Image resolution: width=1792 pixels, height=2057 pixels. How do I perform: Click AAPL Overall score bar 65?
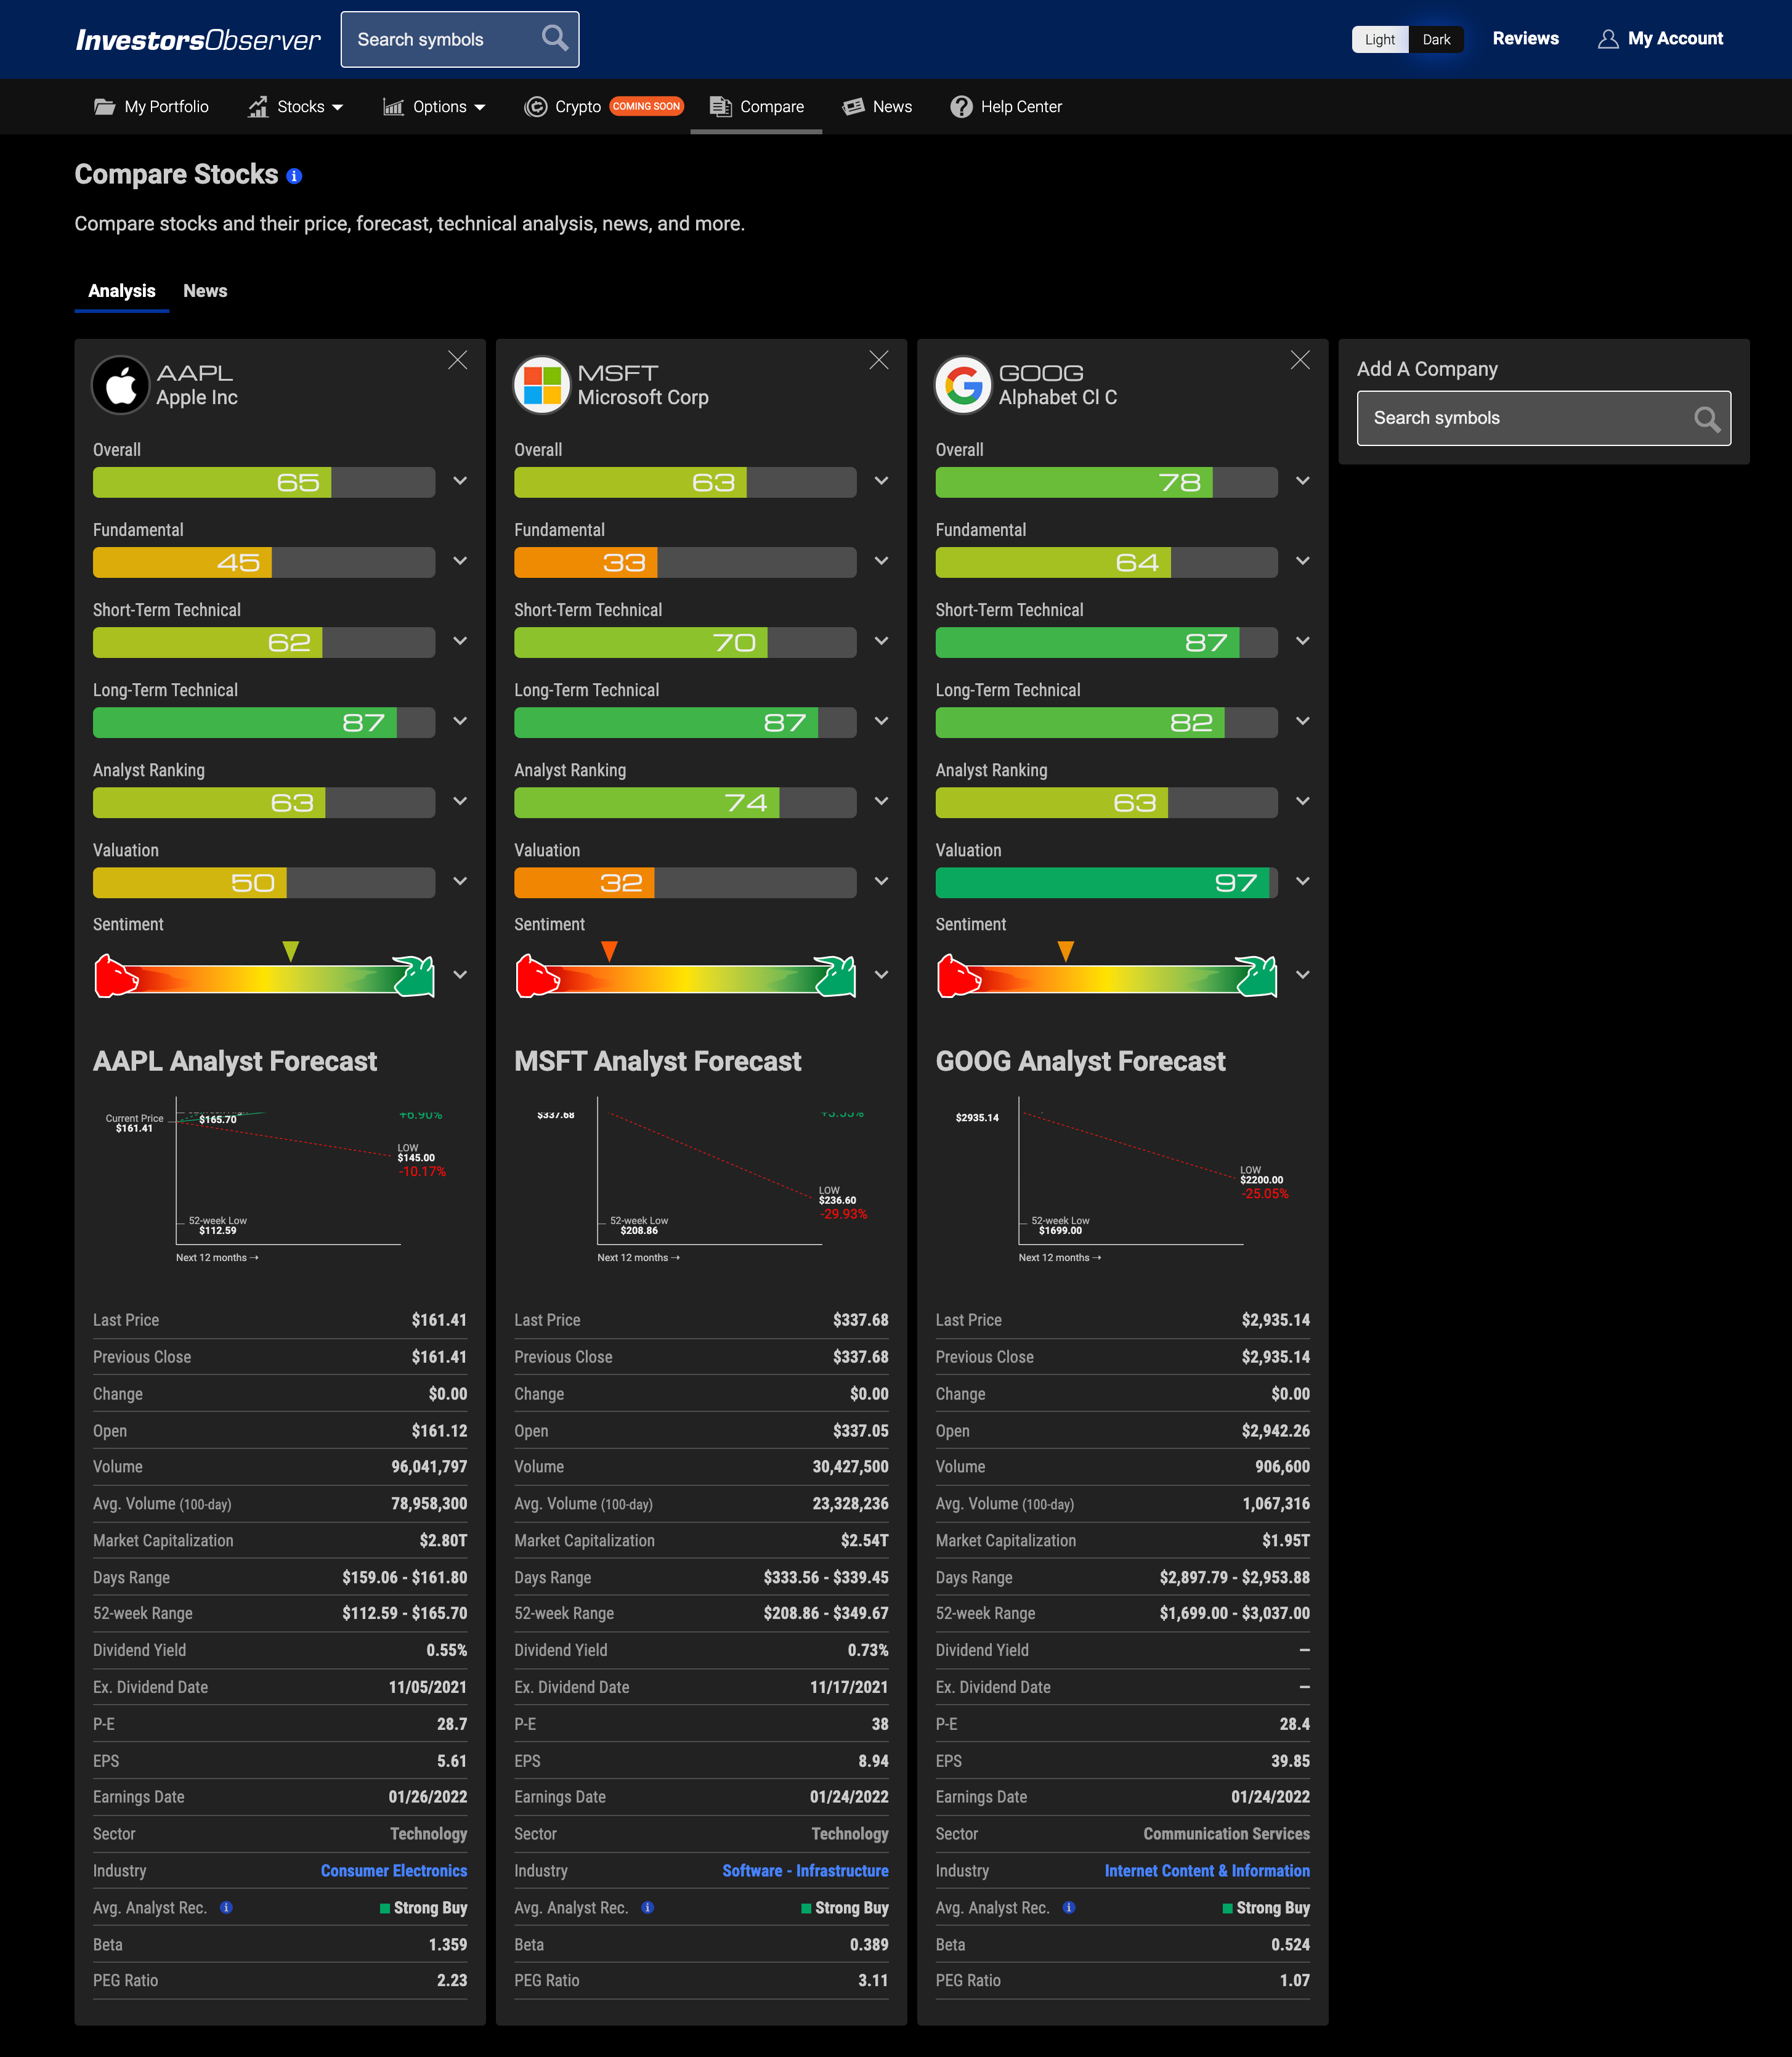[x=264, y=483]
